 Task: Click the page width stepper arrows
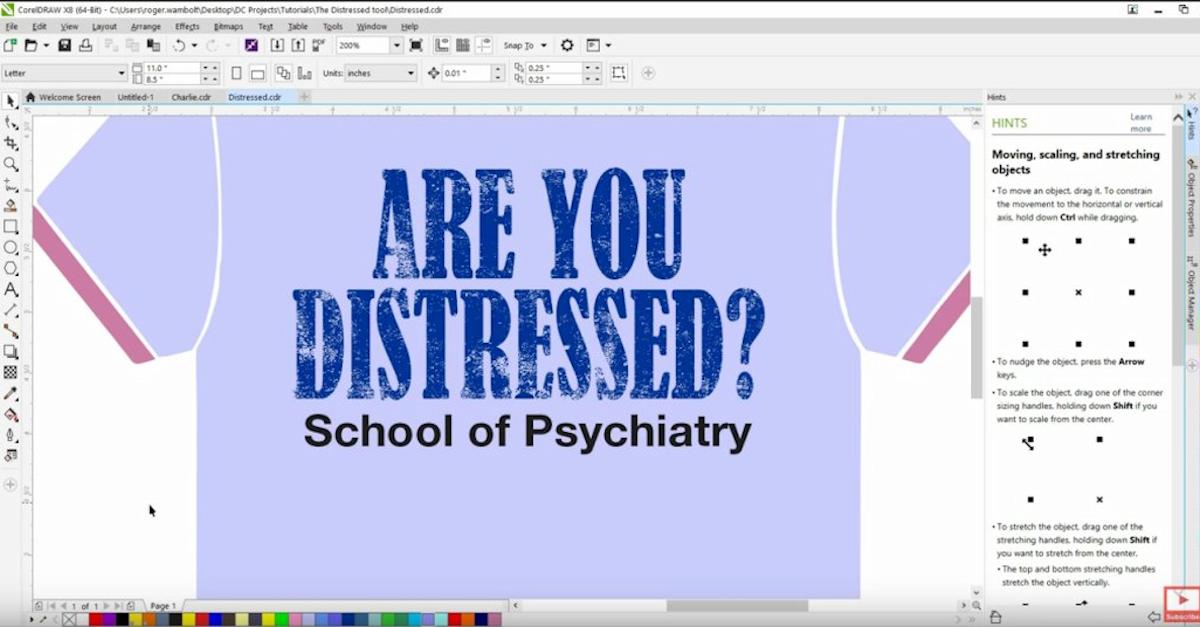coord(208,68)
